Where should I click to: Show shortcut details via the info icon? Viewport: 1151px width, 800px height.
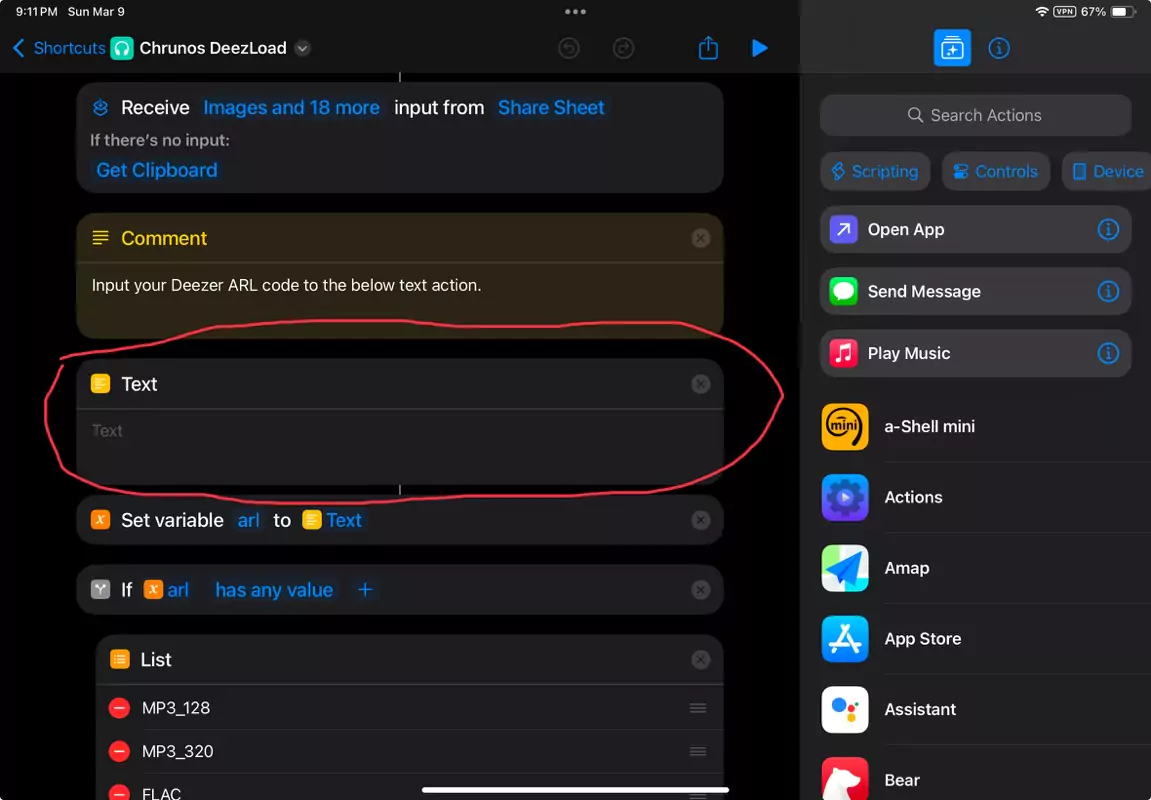click(998, 47)
